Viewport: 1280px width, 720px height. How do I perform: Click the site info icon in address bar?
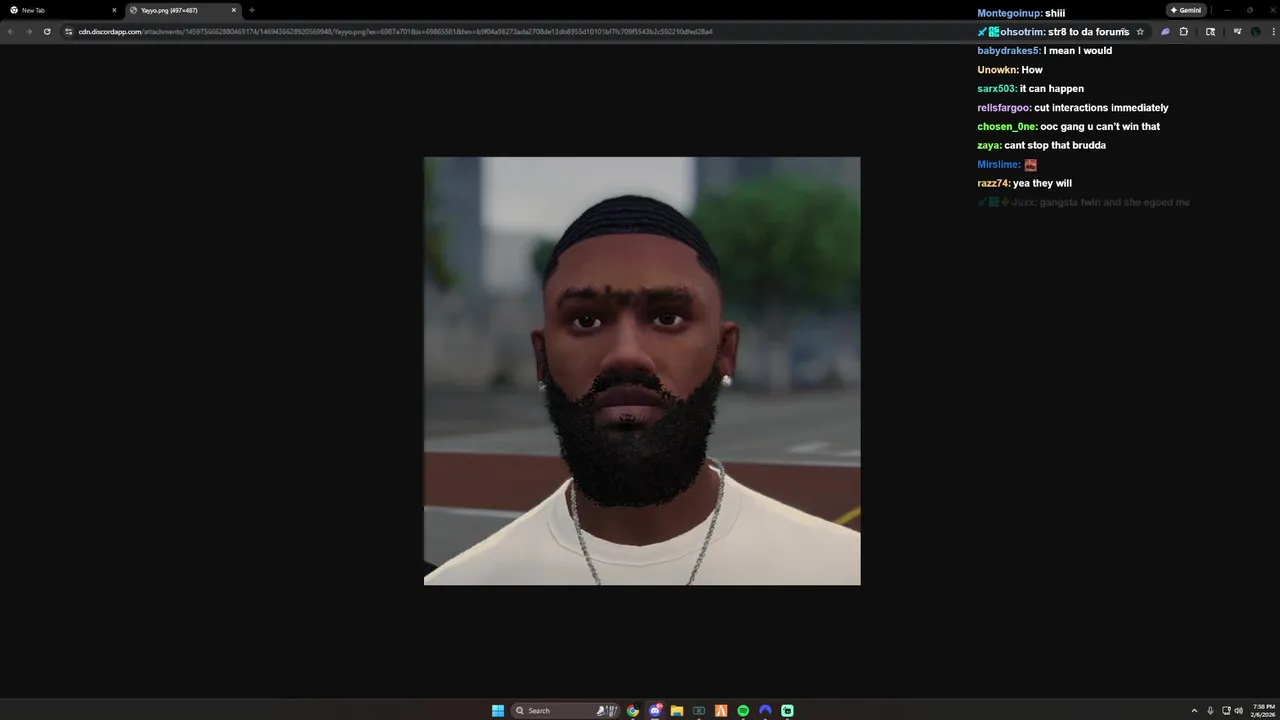tap(69, 32)
